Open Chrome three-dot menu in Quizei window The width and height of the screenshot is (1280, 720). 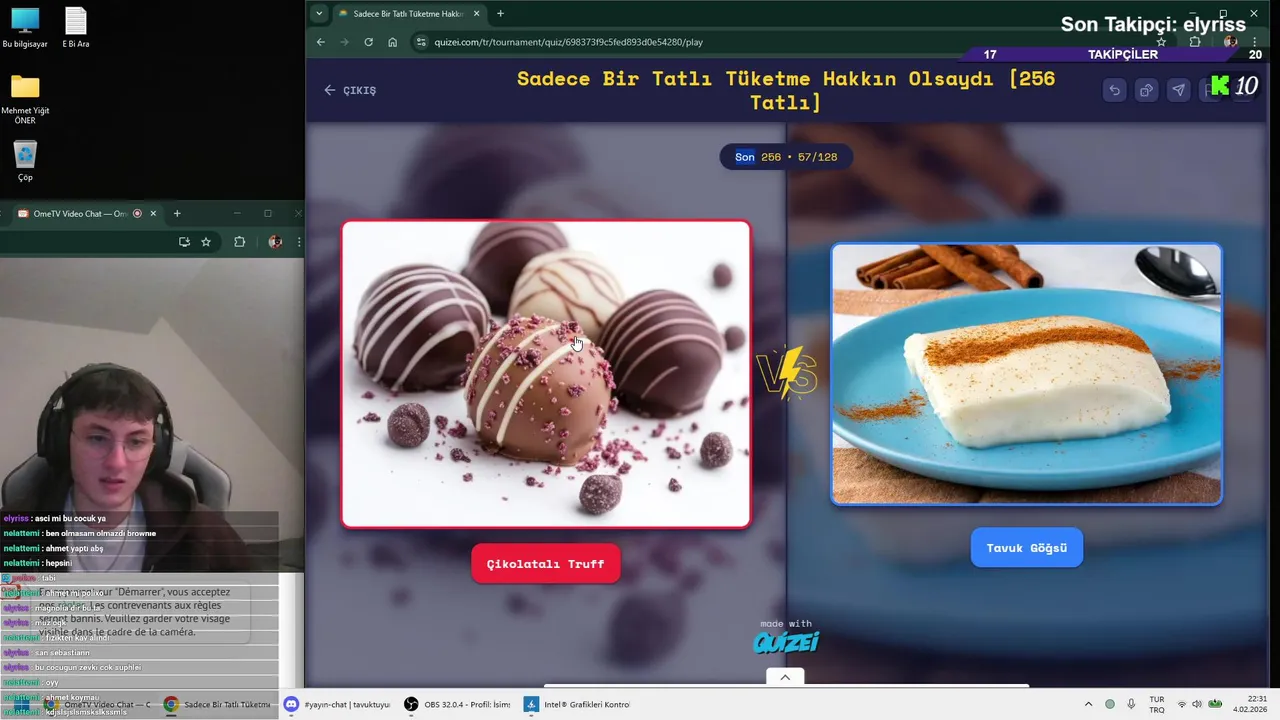tap(1254, 42)
